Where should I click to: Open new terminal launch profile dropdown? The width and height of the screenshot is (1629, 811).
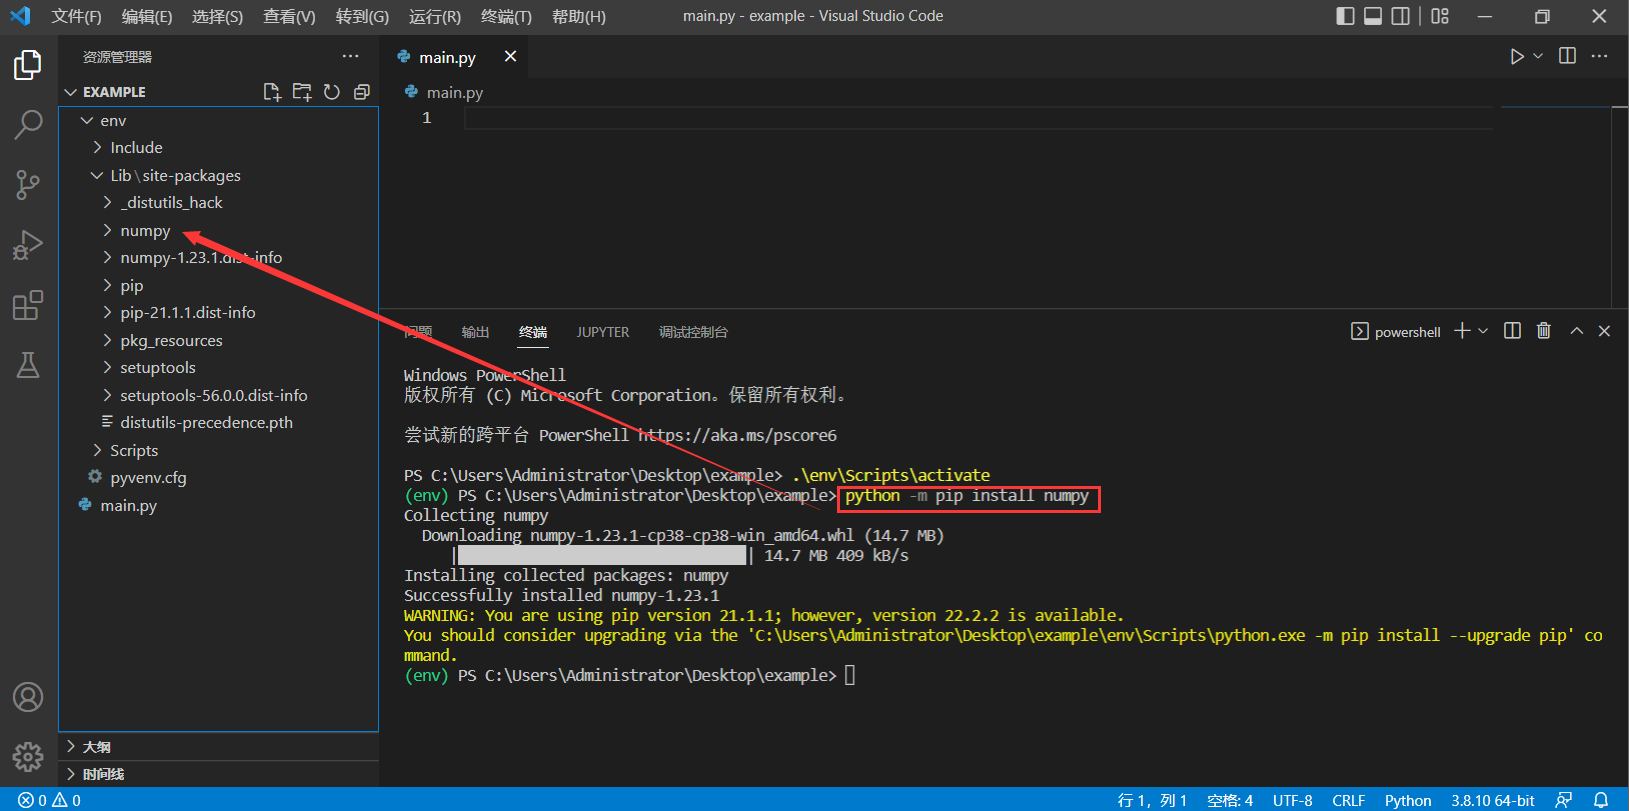coord(1483,331)
